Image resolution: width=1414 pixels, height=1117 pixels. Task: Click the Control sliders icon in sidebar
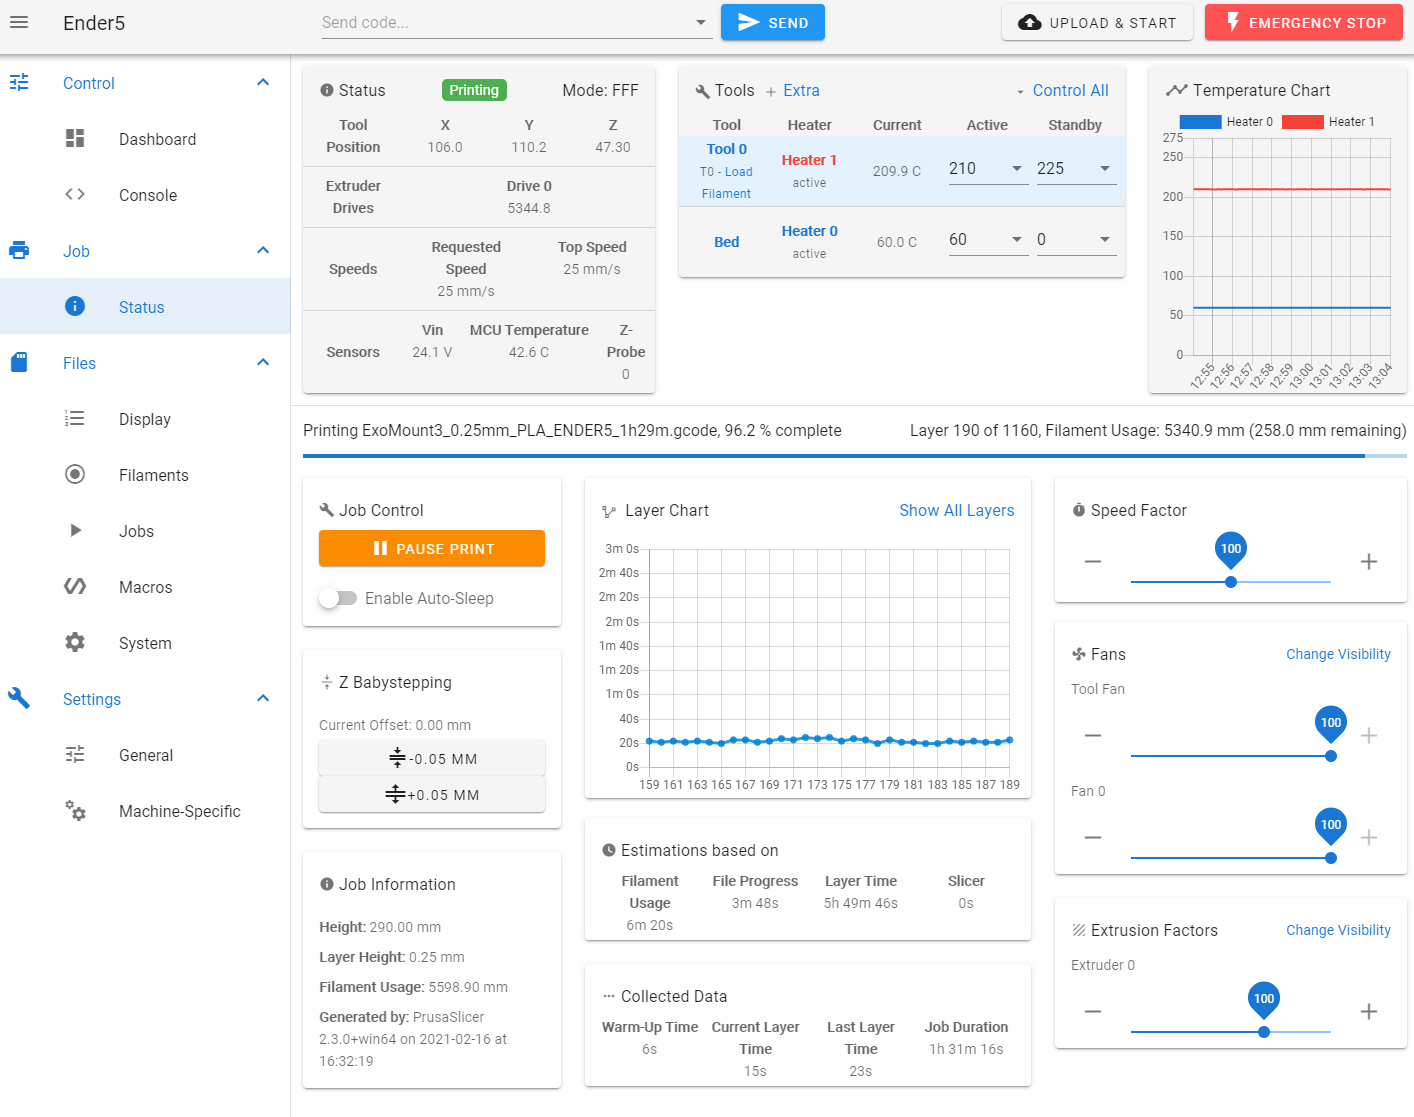19,82
